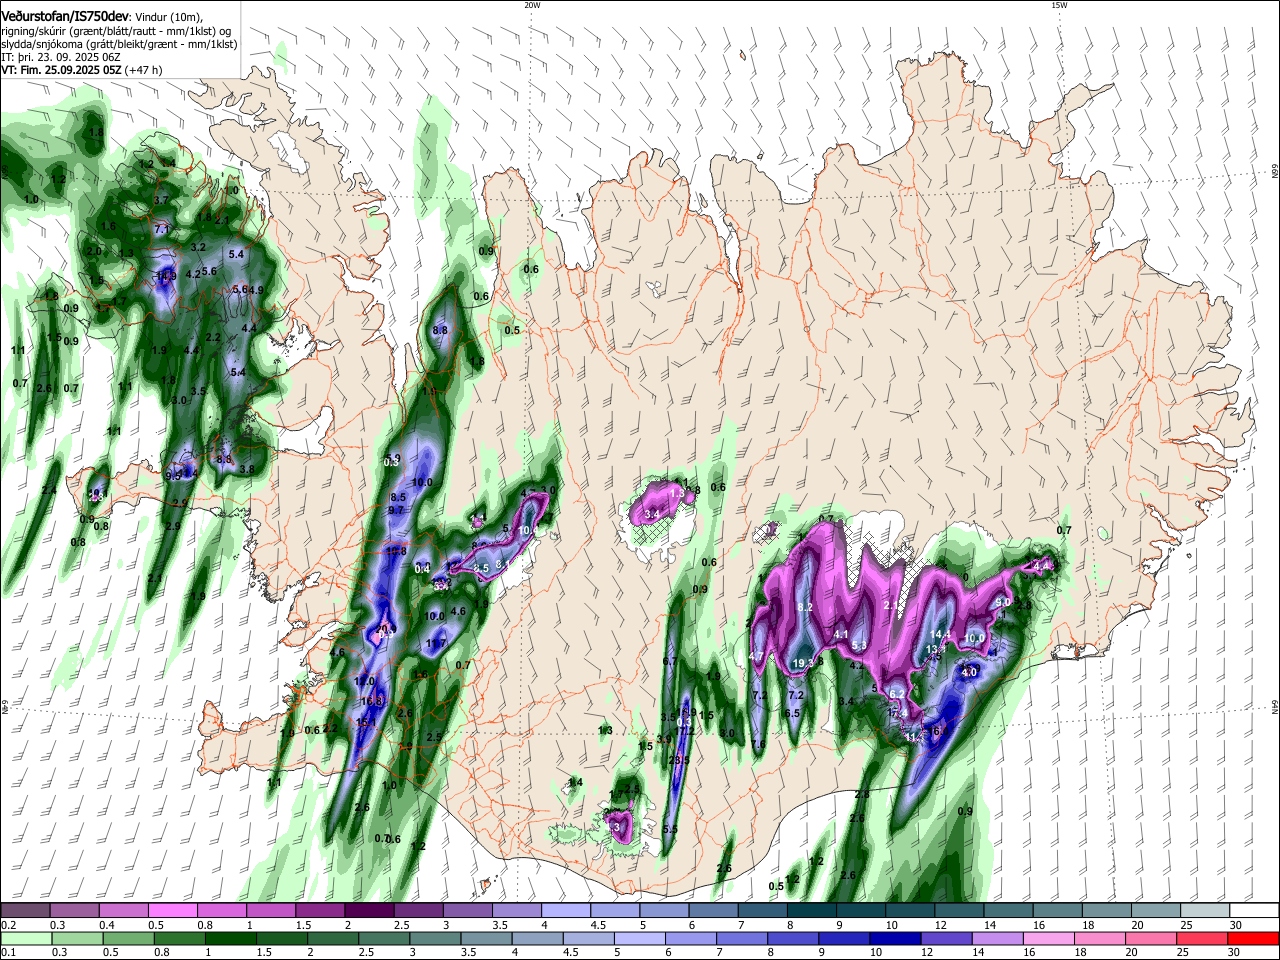Click the 13.1 precipitation value on the map
The image size is (1280, 960).
point(936,649)
